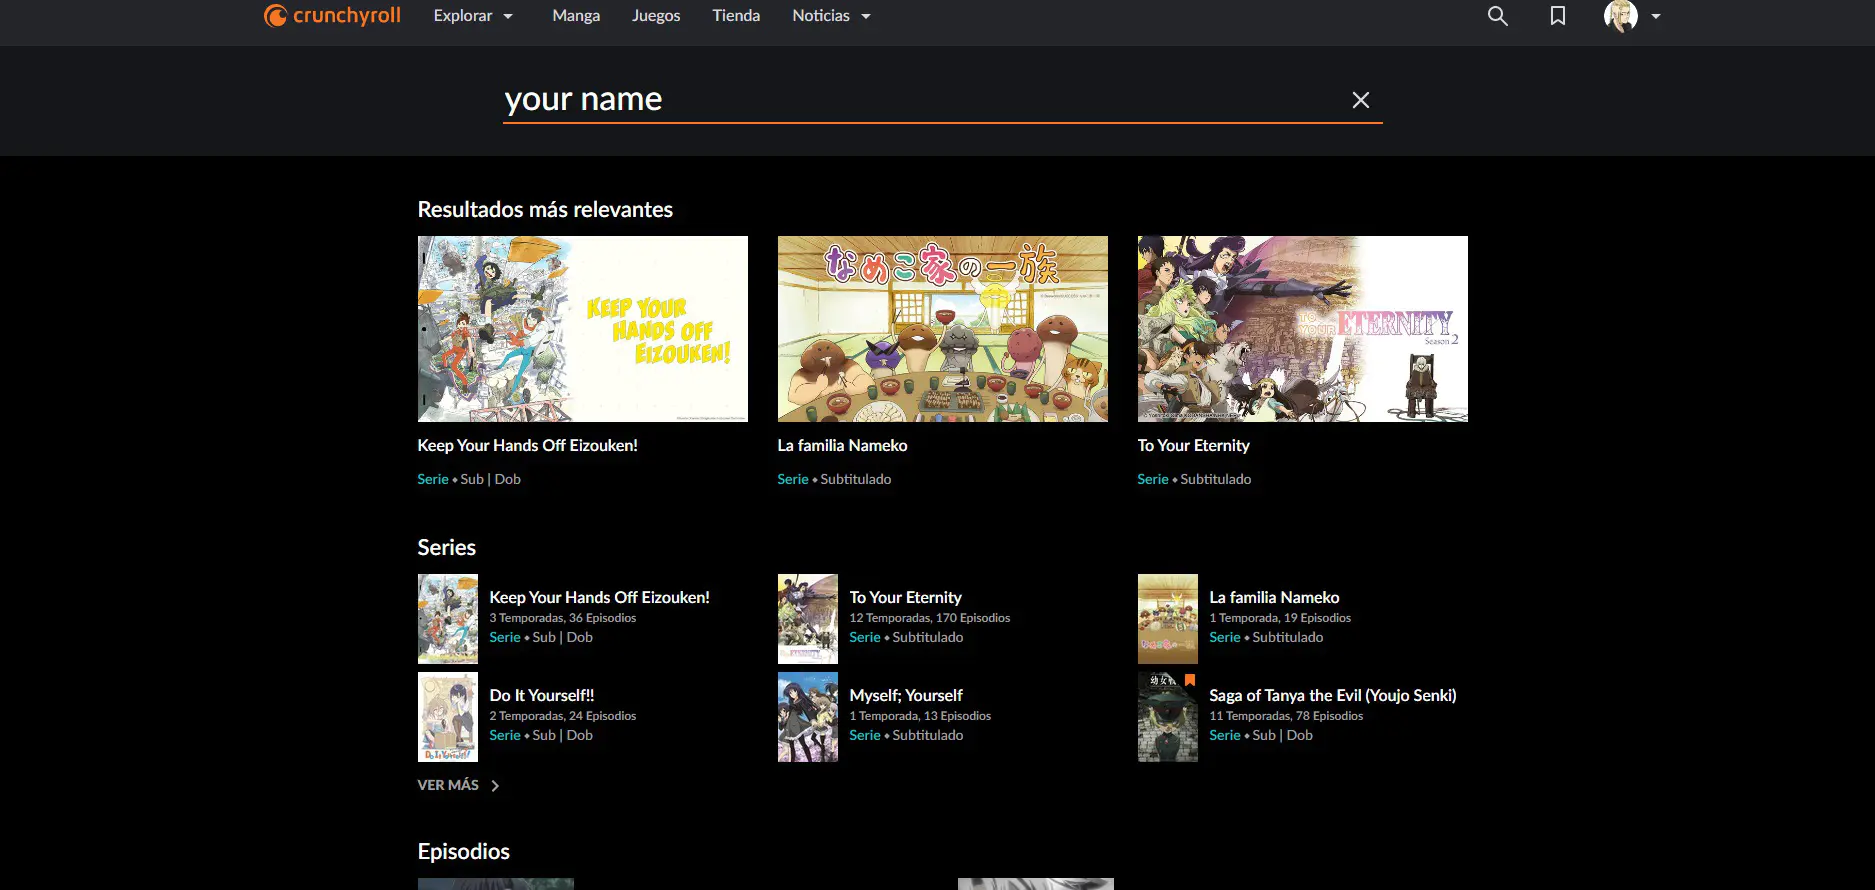Open To Your Eternity large thumbnail

tap(1303, 329)
